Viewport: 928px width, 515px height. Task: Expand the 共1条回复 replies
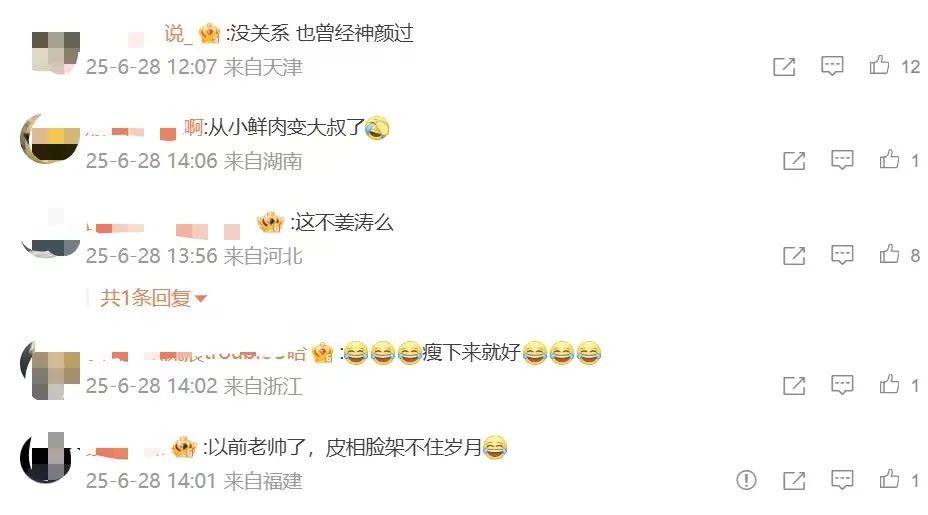(x=153, y=298)
